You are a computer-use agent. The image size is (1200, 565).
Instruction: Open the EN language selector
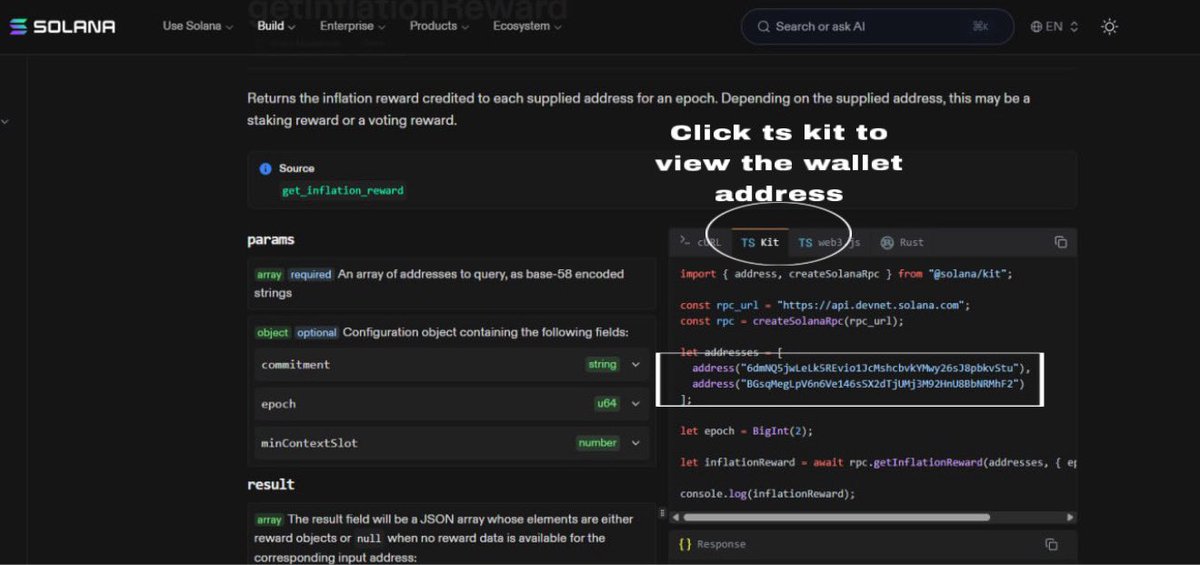pos(1054,27)
